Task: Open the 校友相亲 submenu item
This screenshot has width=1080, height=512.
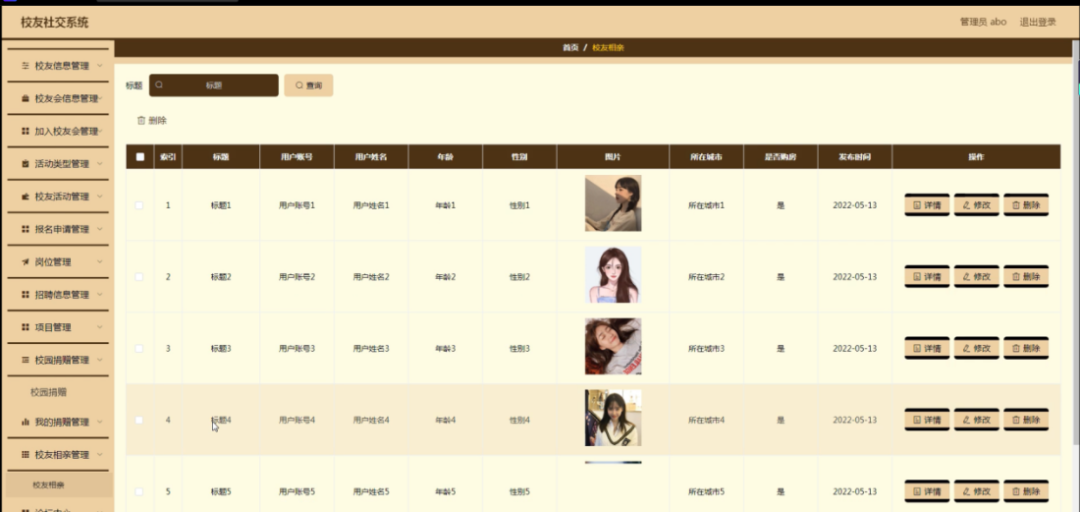Action: 59,485
